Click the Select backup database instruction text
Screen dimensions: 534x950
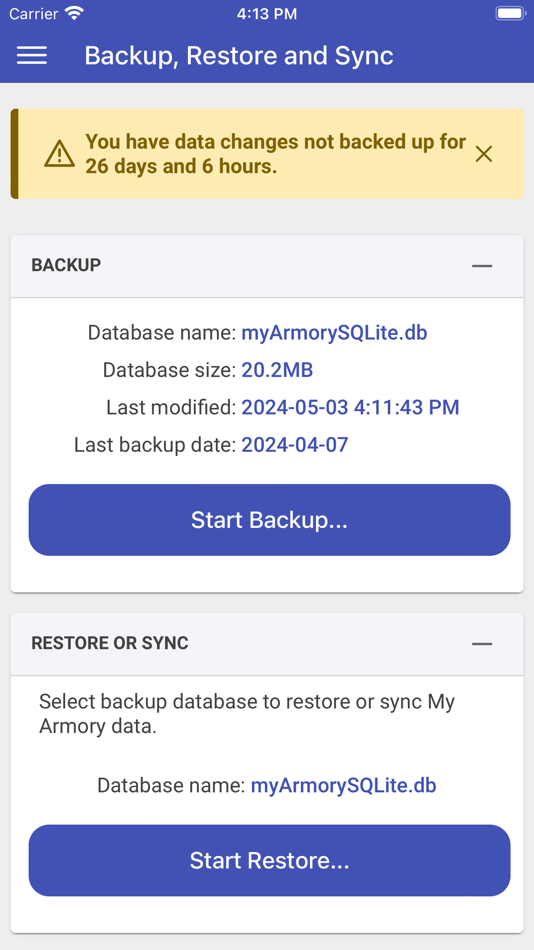pos(247,714)
